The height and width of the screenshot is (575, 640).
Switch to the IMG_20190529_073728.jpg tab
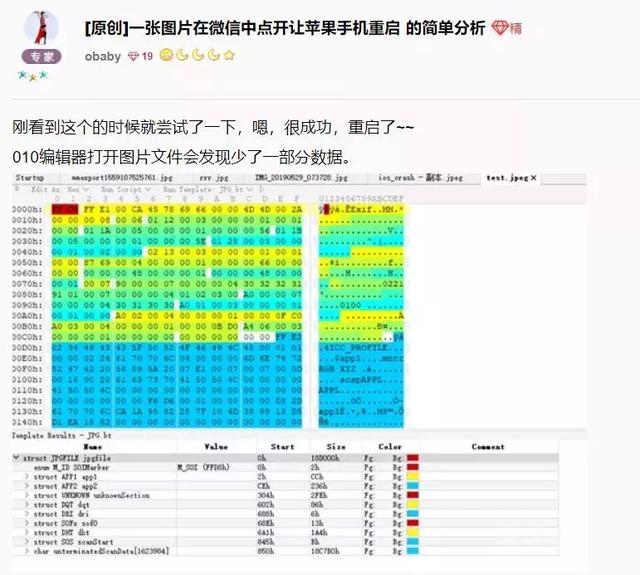point(301,178)
